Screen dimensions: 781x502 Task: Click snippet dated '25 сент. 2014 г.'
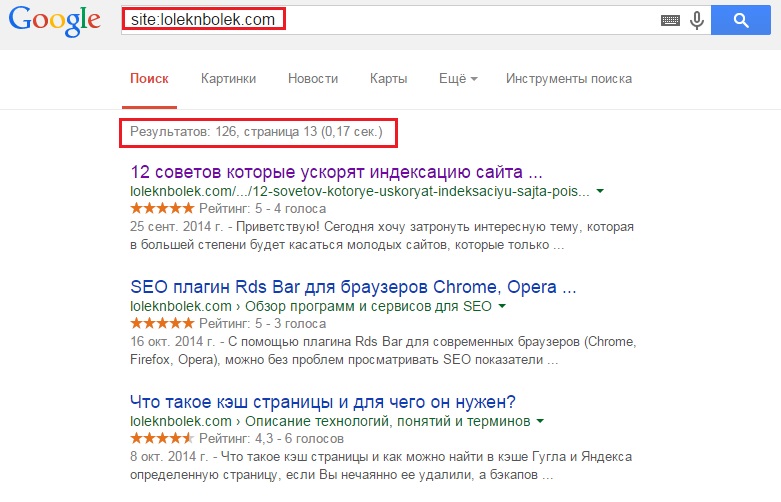click(382, 236)
